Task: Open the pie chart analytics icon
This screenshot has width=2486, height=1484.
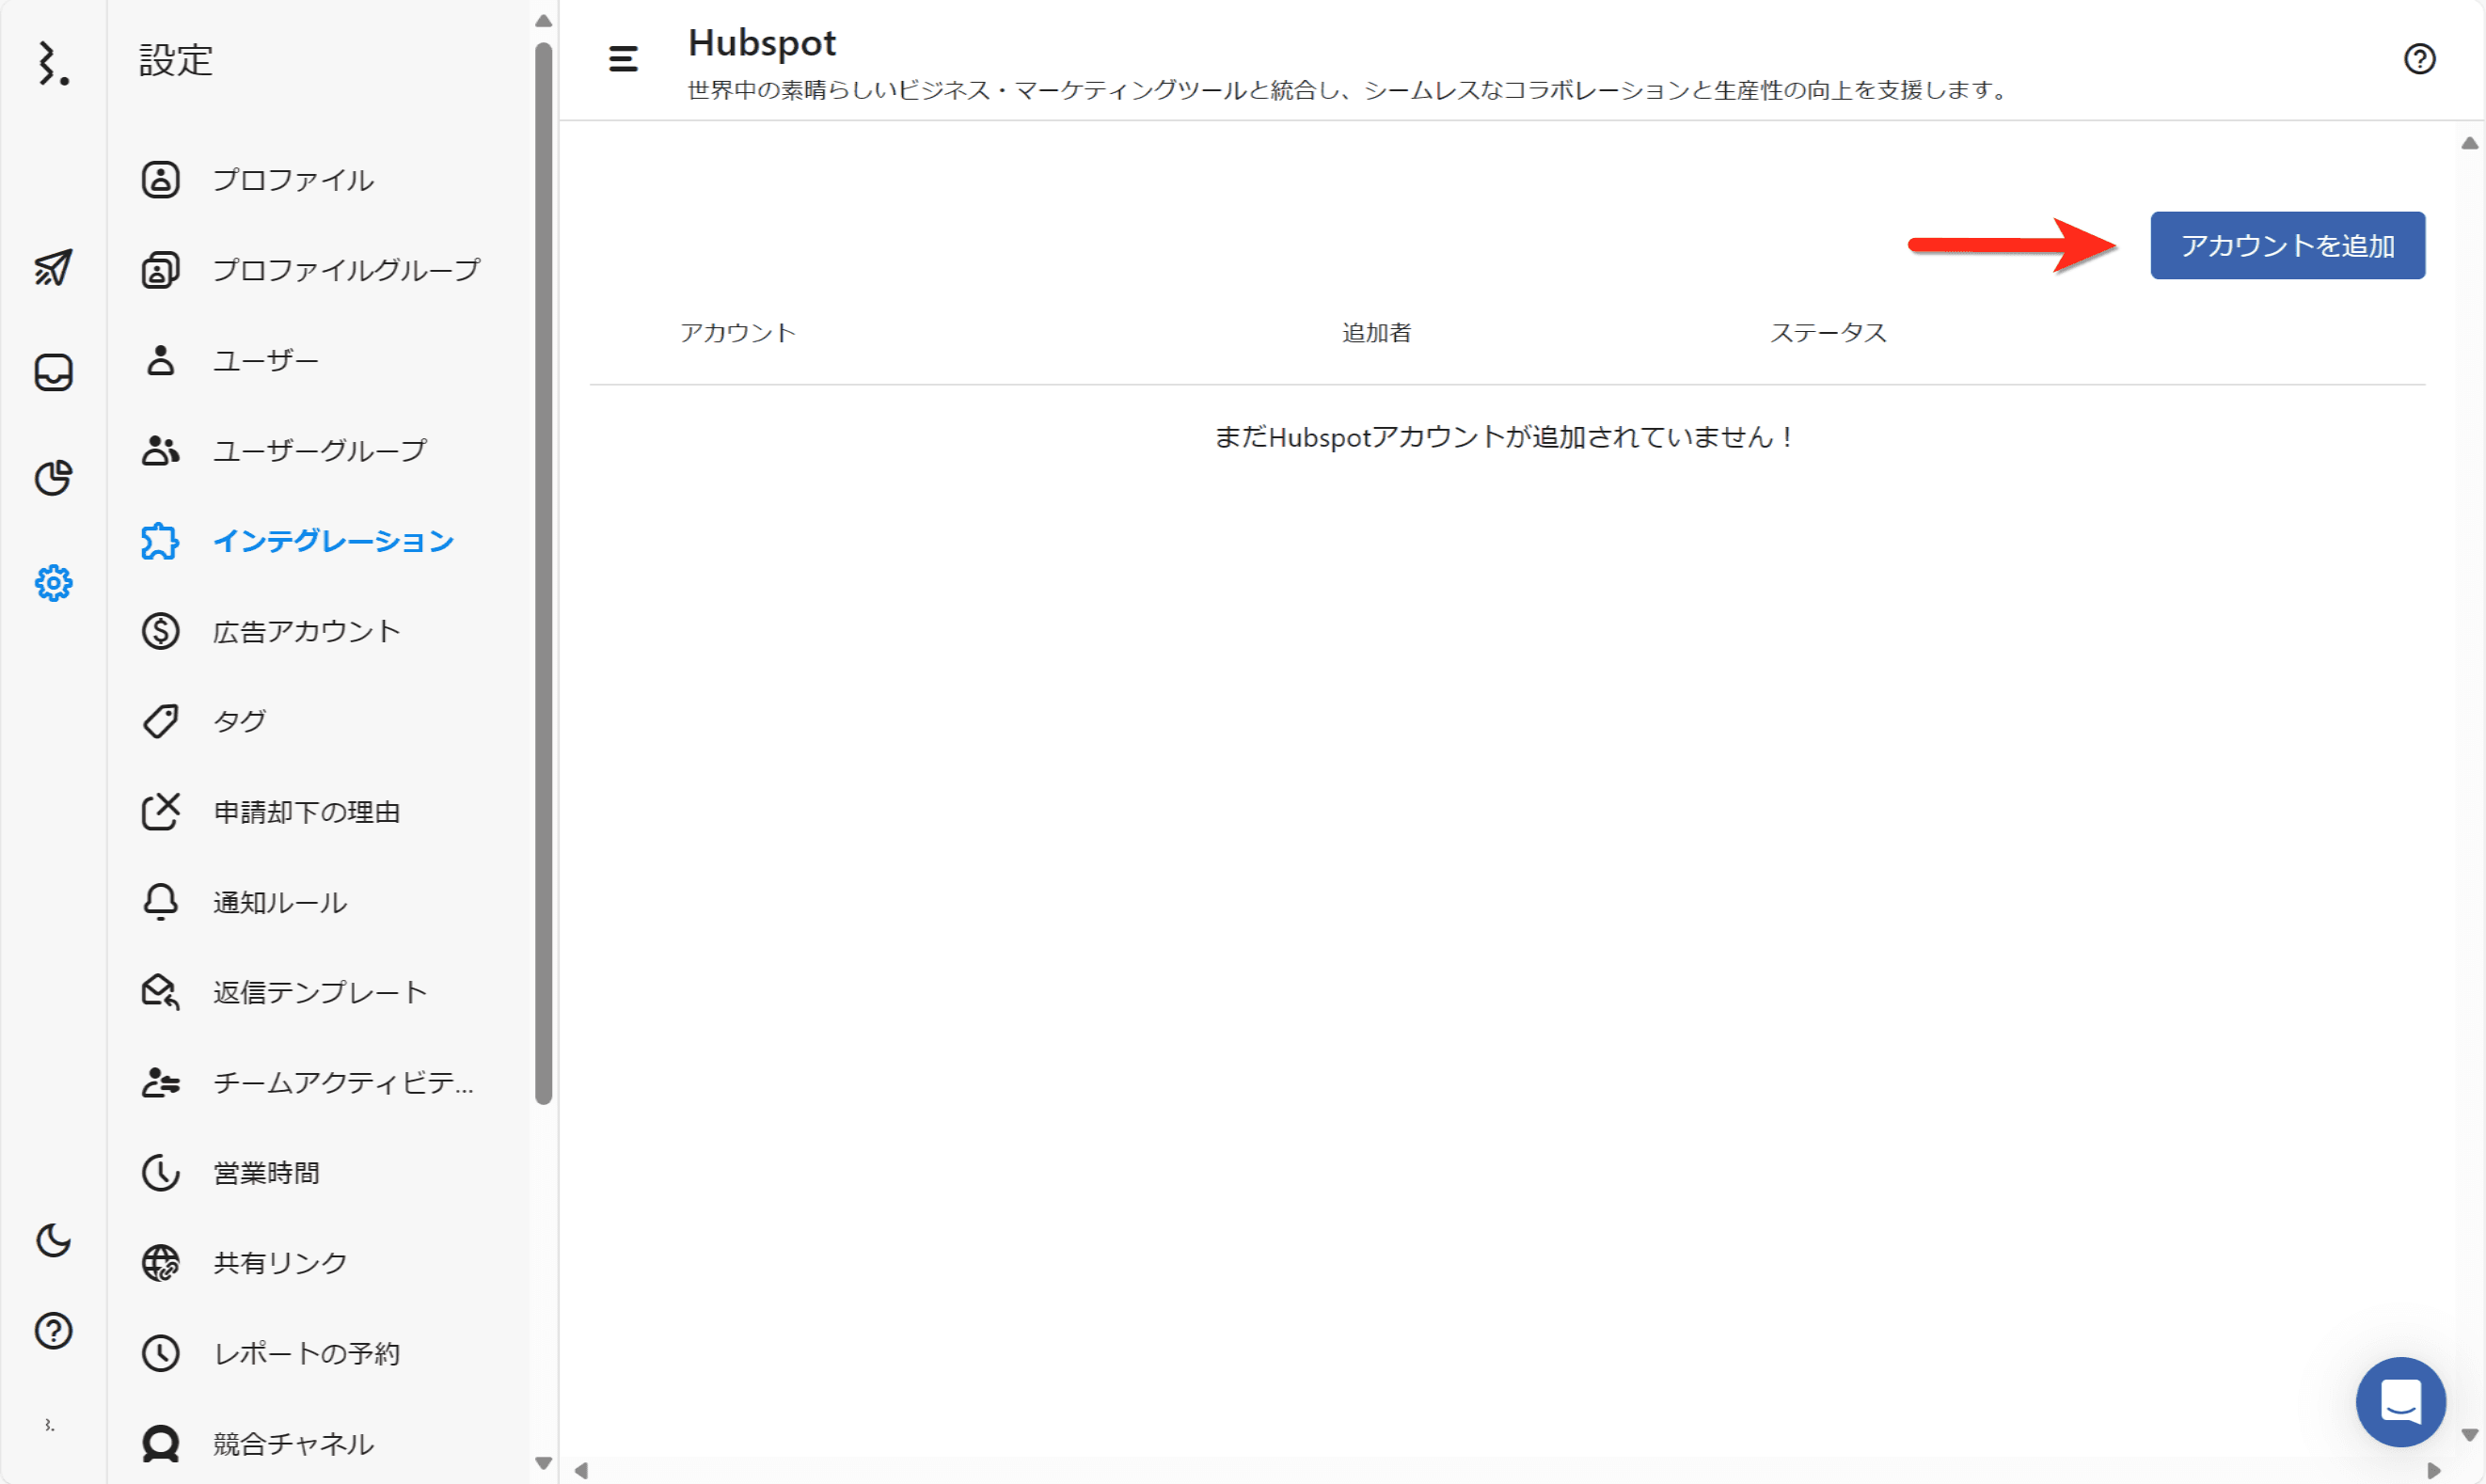Action: pyautogui.click(x=53, y=478)
